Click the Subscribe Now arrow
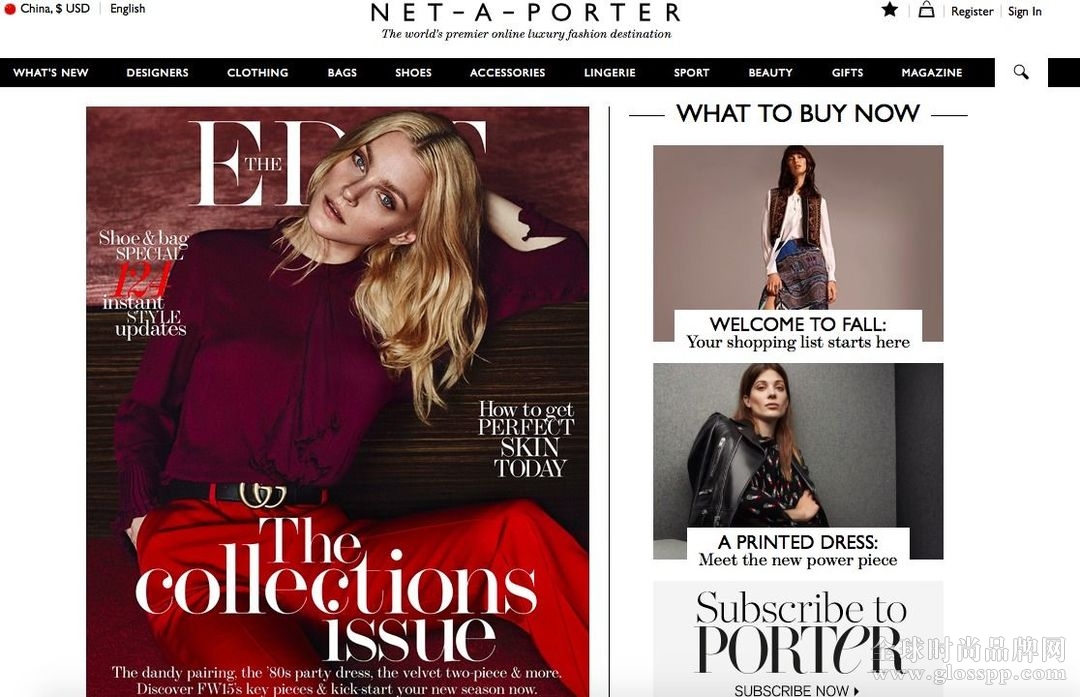The height and width of the screenshot is (697, 1080). pos(856,691)
